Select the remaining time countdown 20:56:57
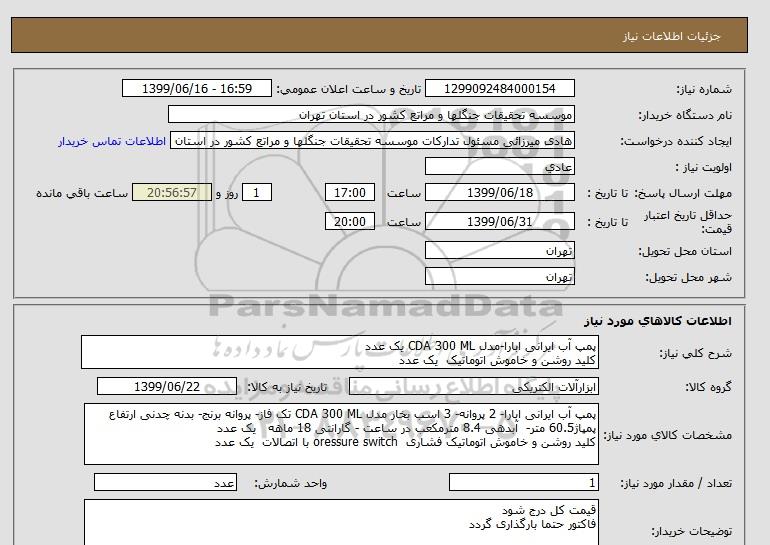This screenshot has height=545, width=770. point(172,192)
